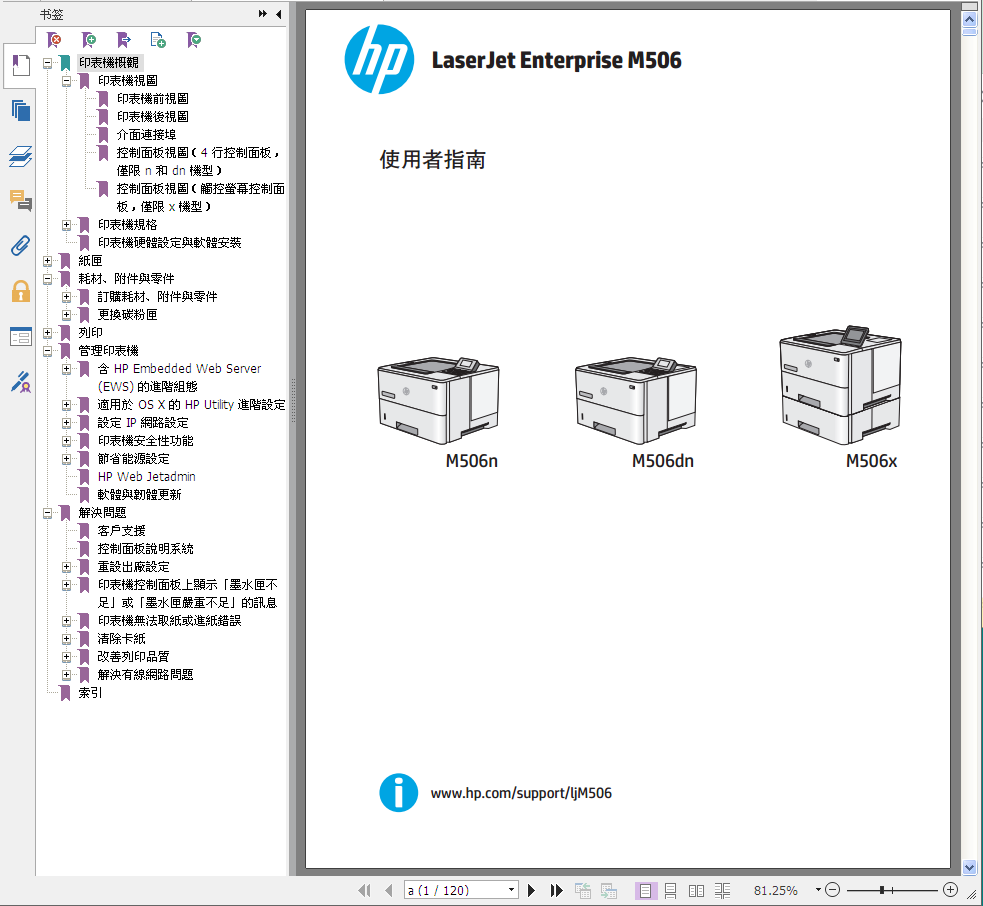
Task: Collapse the 耗材、附件與零件 bookmark node
Action: pos(47,279)
